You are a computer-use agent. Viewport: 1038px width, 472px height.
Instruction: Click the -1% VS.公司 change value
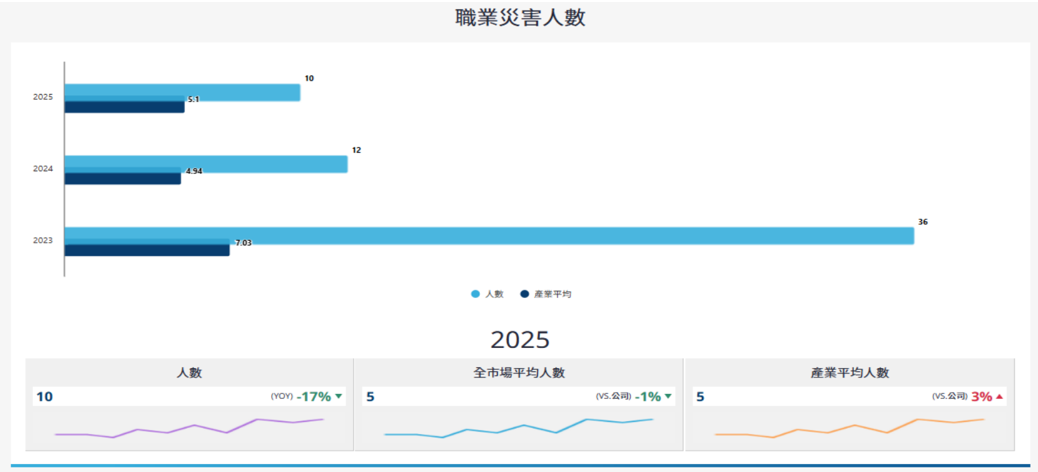click(648, 397)
